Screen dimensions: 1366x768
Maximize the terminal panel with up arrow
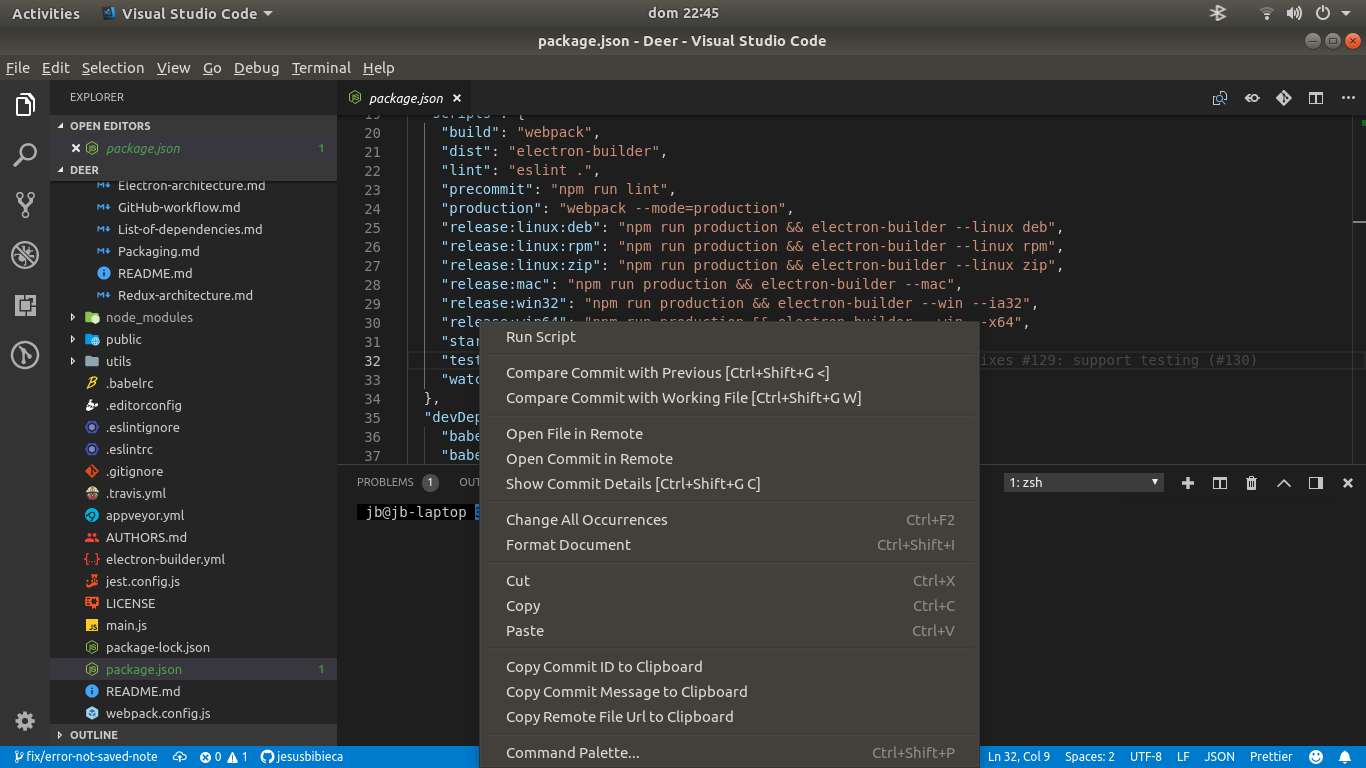(x=1284, y=483)
